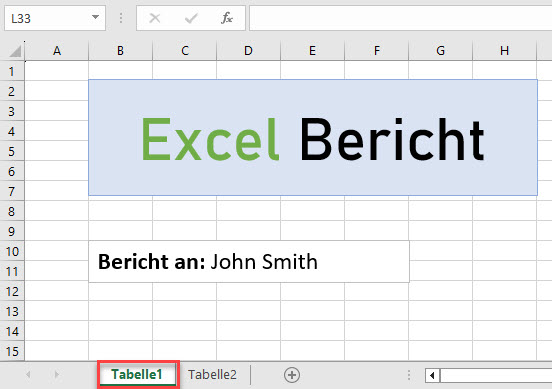Select row 15 header
The width and height of the screenshot is (552, 389).
click(12, 351)
